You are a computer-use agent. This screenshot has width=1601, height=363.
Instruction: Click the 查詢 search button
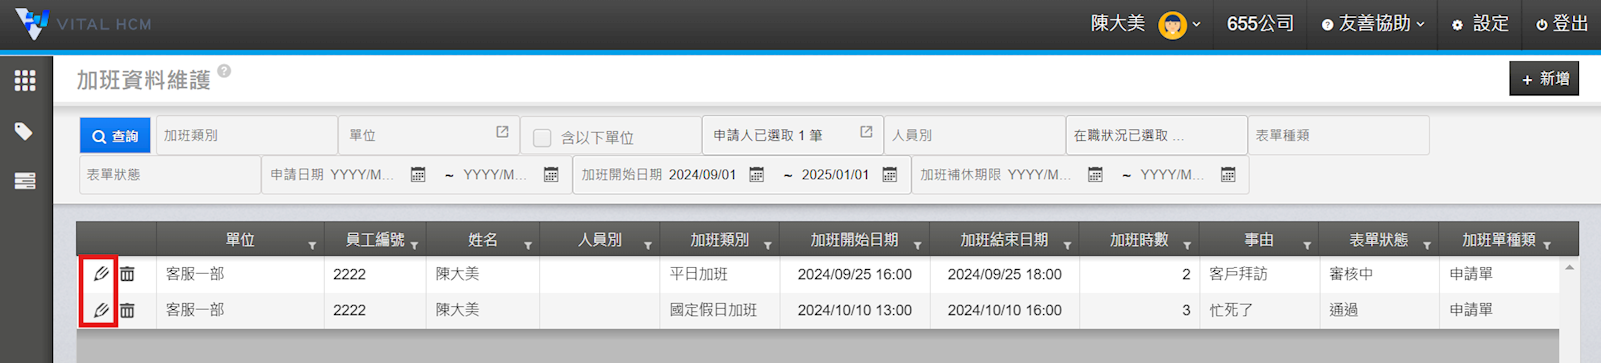115,136
